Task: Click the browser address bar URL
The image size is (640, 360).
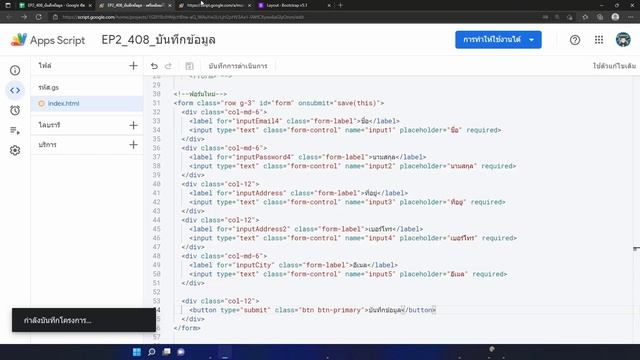Action: tap(183, 17)
